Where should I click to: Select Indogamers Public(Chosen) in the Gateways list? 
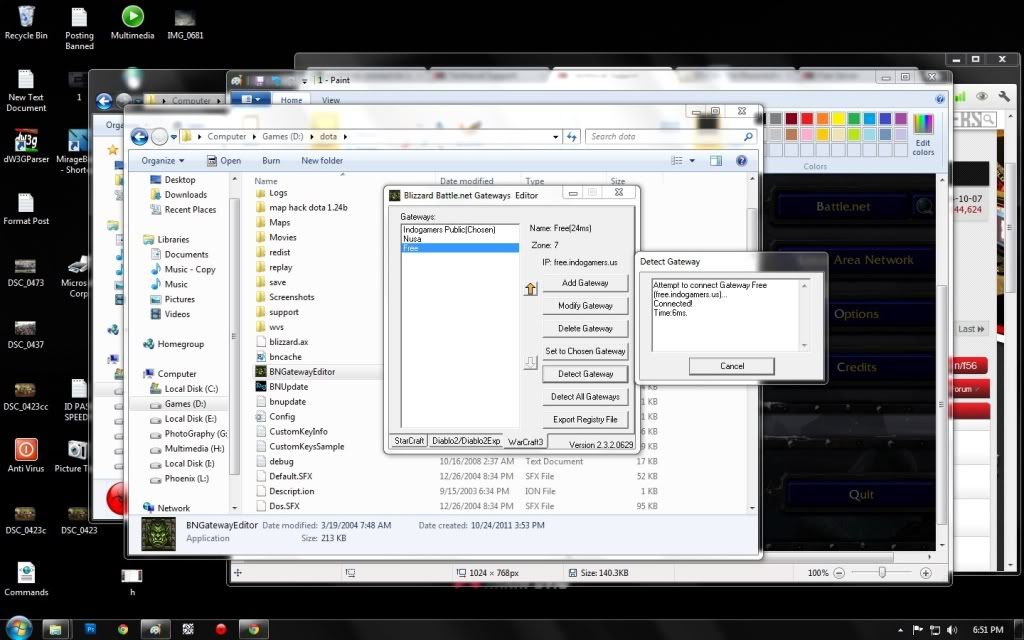click(460, 230)
